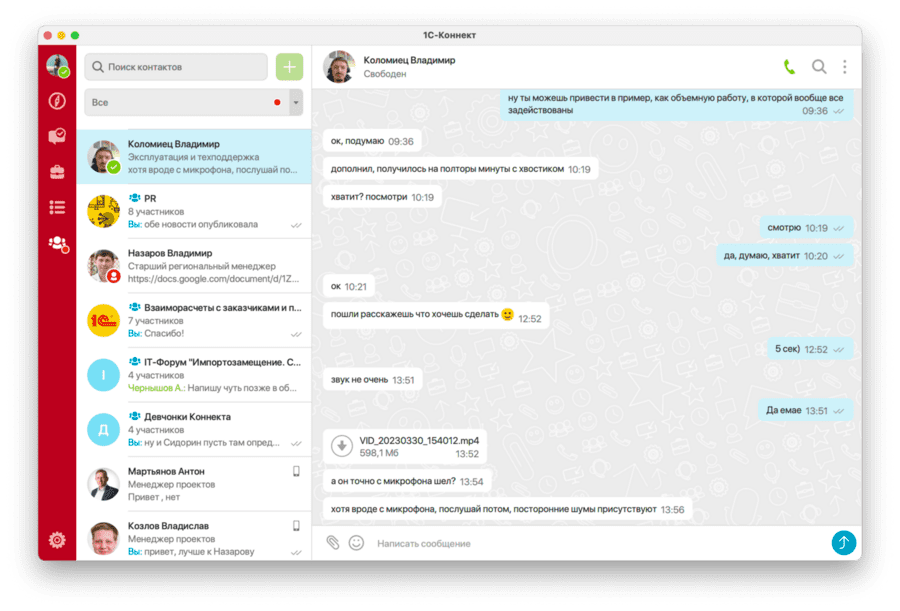
Task: Open the emoji picker smiley
Action: click(x=356, y=543)
